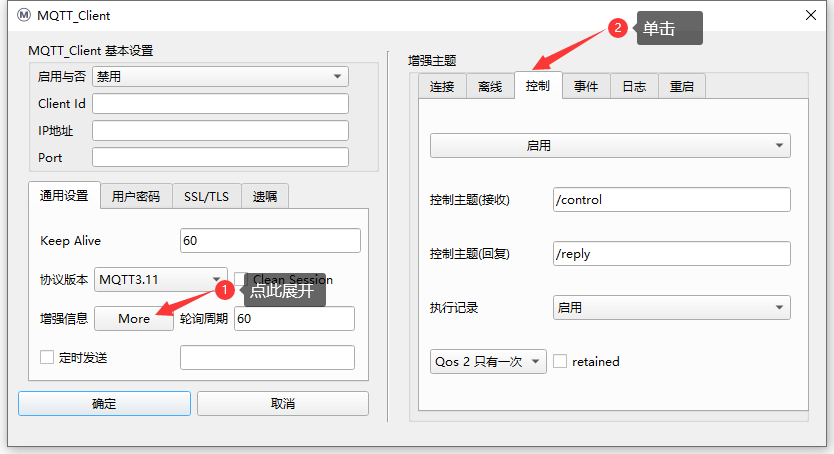This screenshot has height=454, width=834.
Task: Click the Port input field
Action: click(x=220, y=157)
